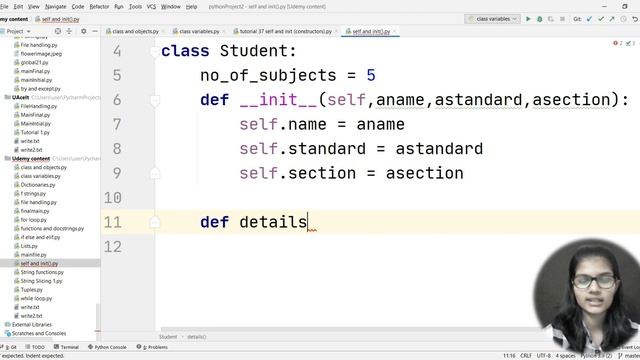640x360 pixels.
Task: Toggle fold end marker on line 9
Action: [155, 174]
